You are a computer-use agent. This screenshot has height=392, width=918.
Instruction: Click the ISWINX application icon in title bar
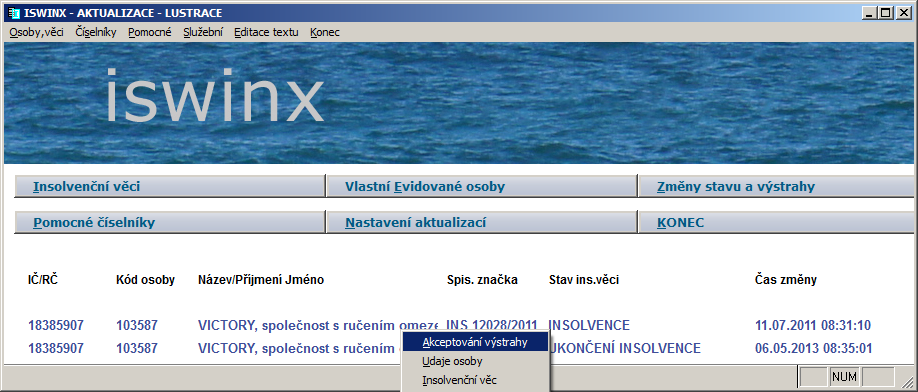tap(13, 12)
